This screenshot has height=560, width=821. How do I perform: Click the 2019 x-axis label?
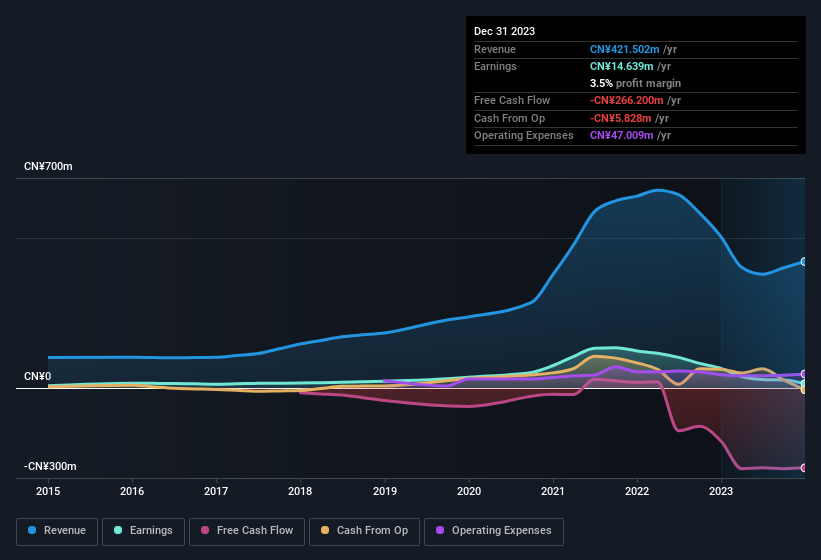click(x=385, y=491)
